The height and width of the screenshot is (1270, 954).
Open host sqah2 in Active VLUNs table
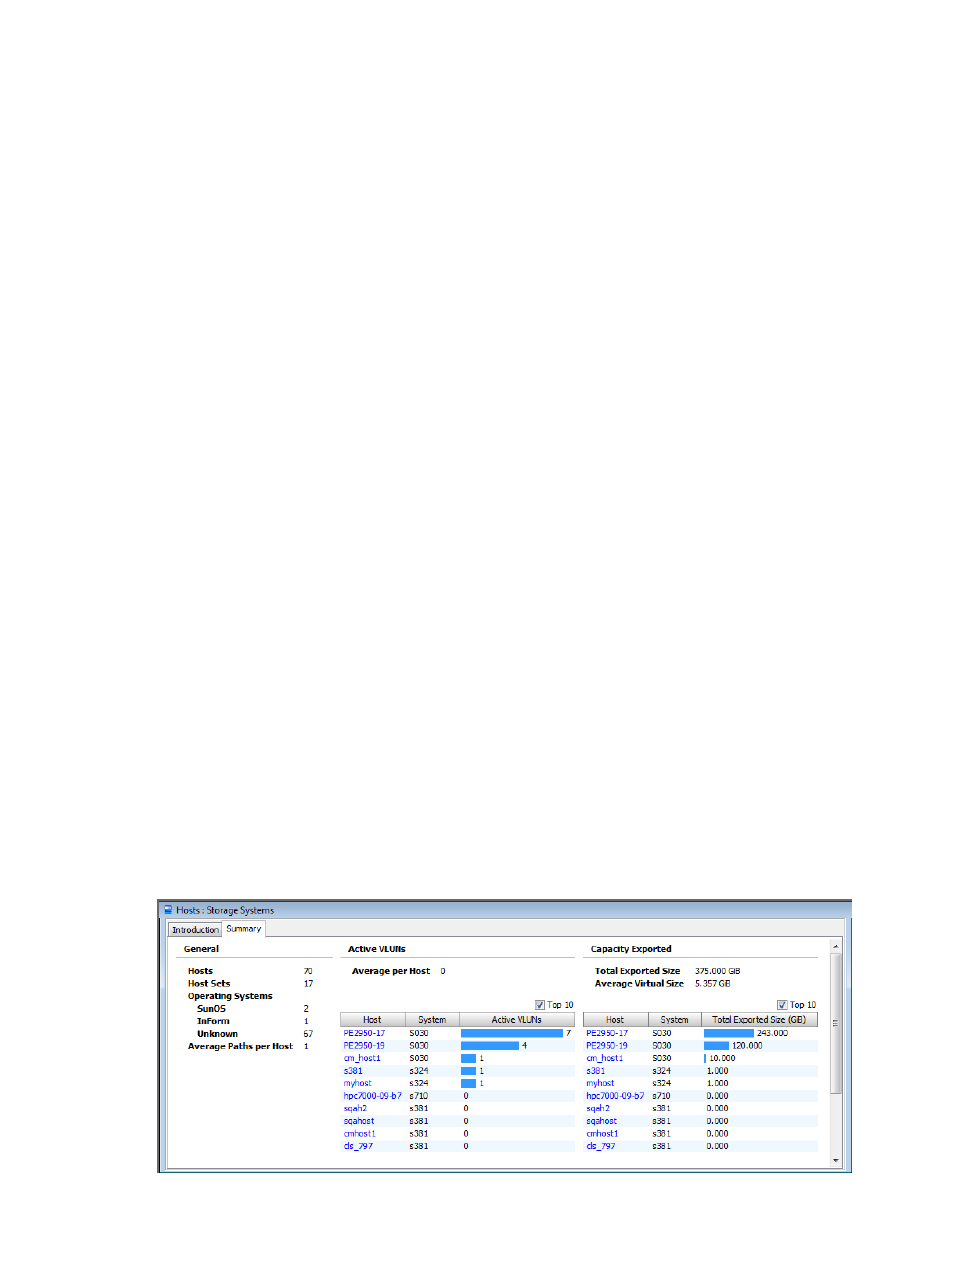(x=355, y=1108)
